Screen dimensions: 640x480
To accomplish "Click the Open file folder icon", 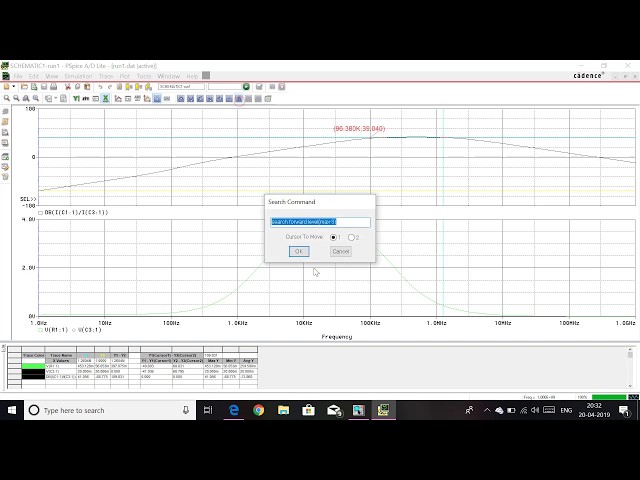I will [24, 87].
